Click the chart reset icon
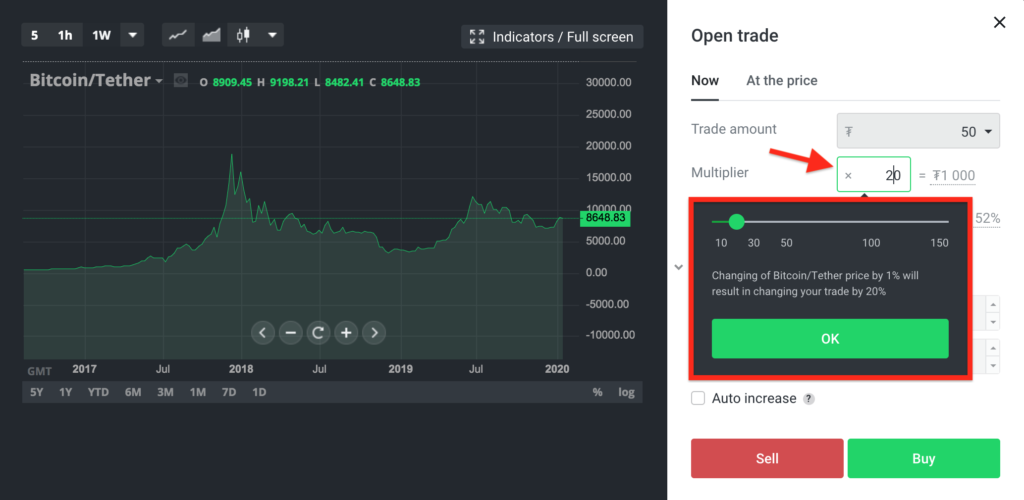The width and height of the screenshot is (1024, 500). tap(318, 333)
